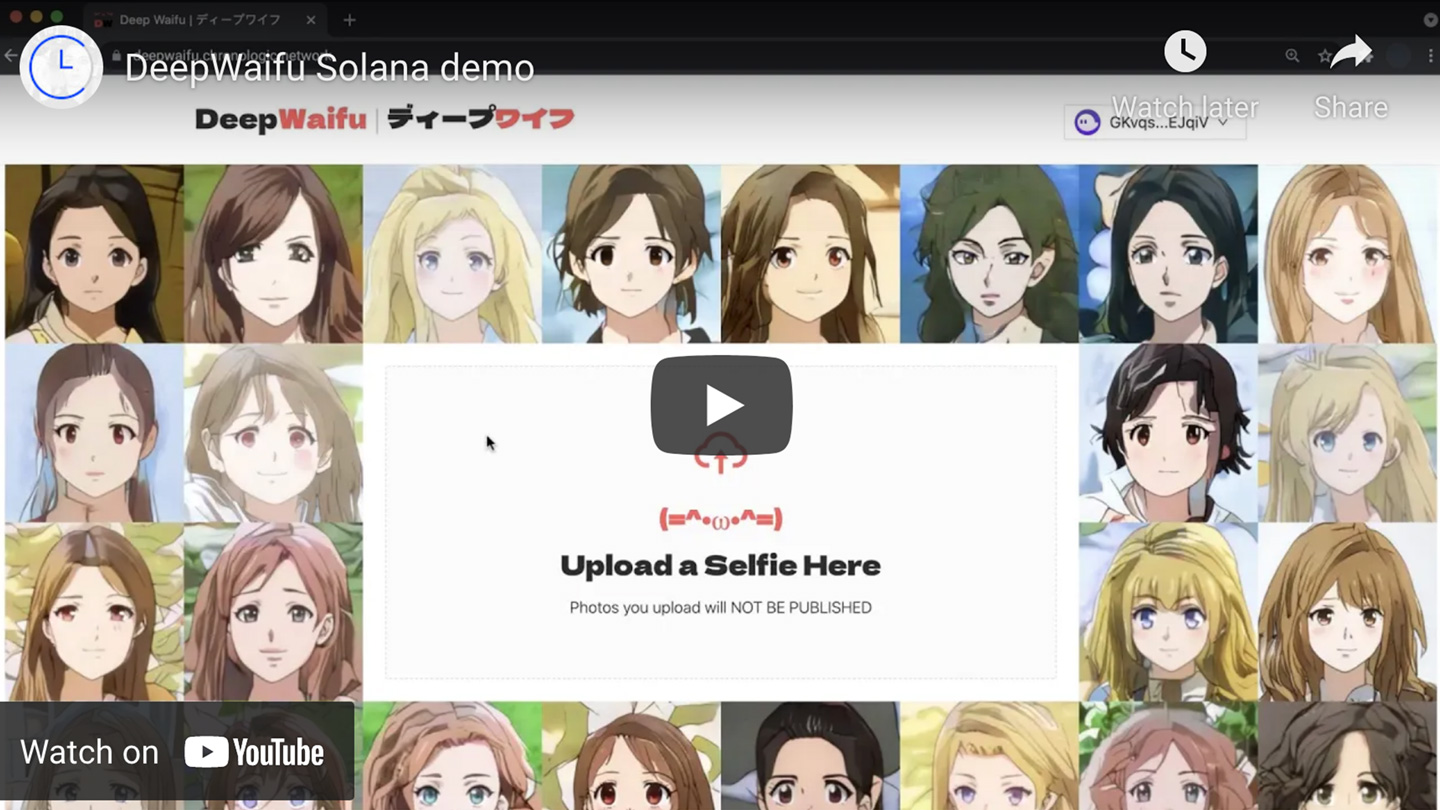Close the Deep Waifu browser tab
Viewport: 1440px width, 810px height.
tap(311, 20)
